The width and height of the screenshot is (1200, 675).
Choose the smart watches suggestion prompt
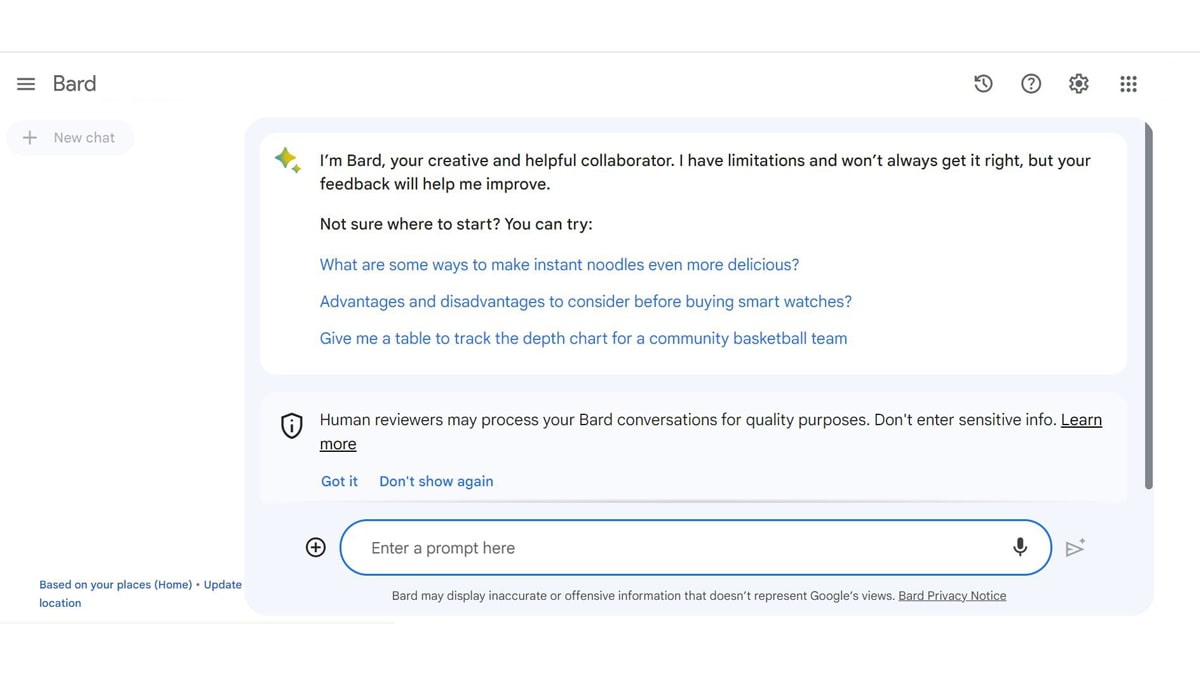(x=585, y=302)
